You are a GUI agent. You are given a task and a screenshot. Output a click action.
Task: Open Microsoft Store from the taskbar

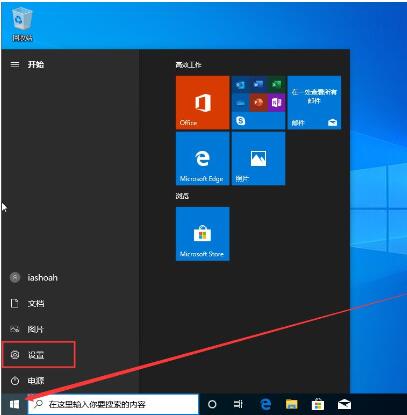pos(318,404)
